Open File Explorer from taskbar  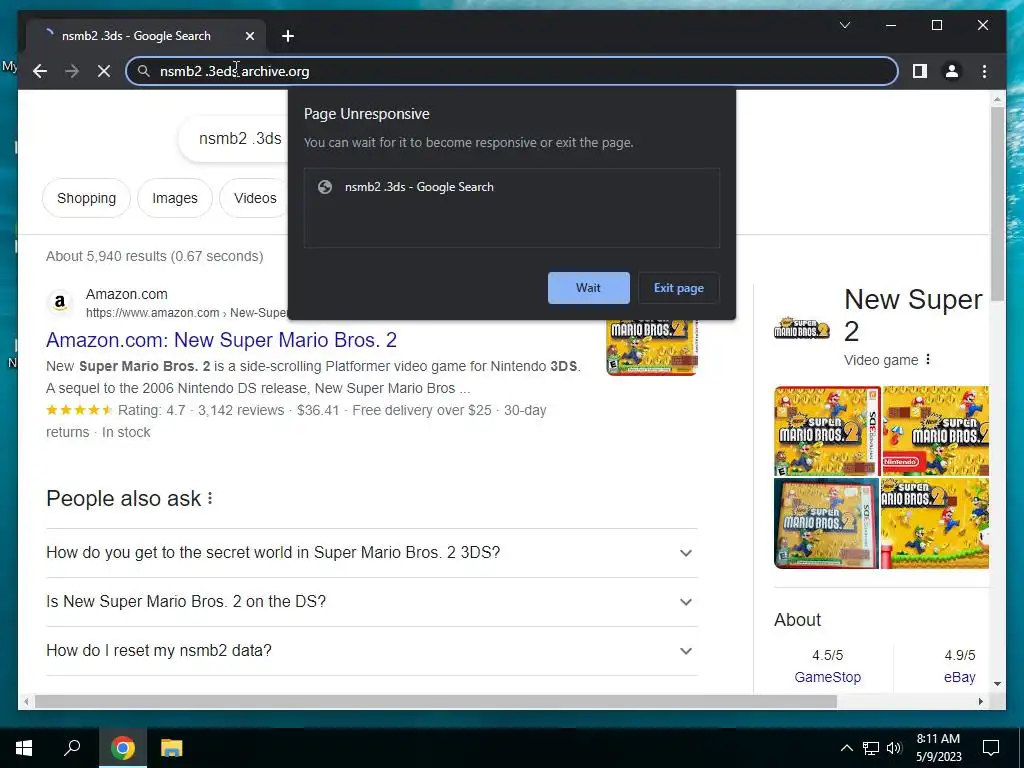pos(172,748)
